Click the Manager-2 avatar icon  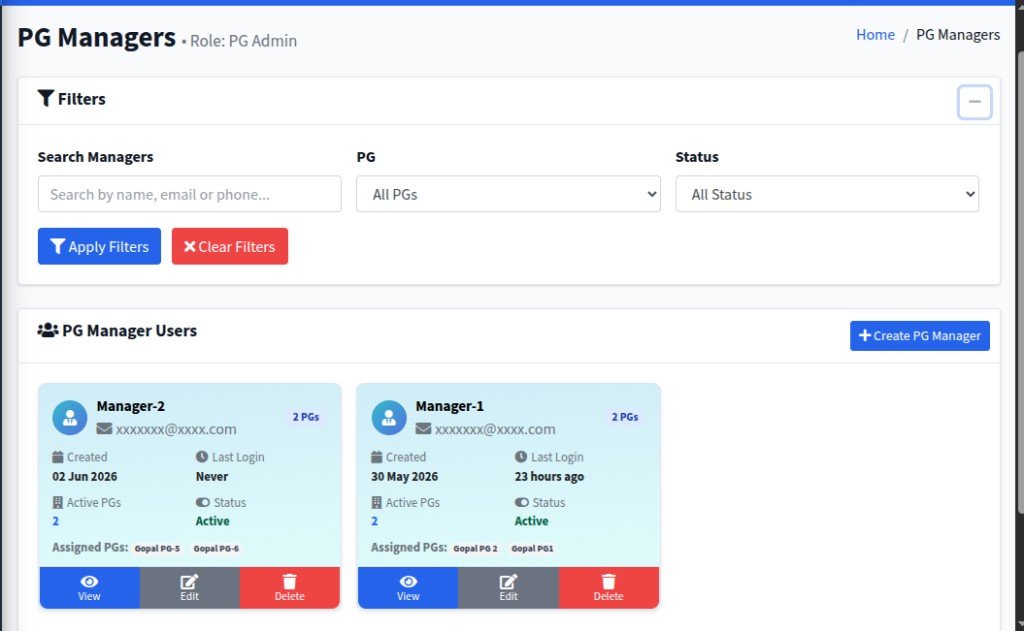tap(70, 417)
